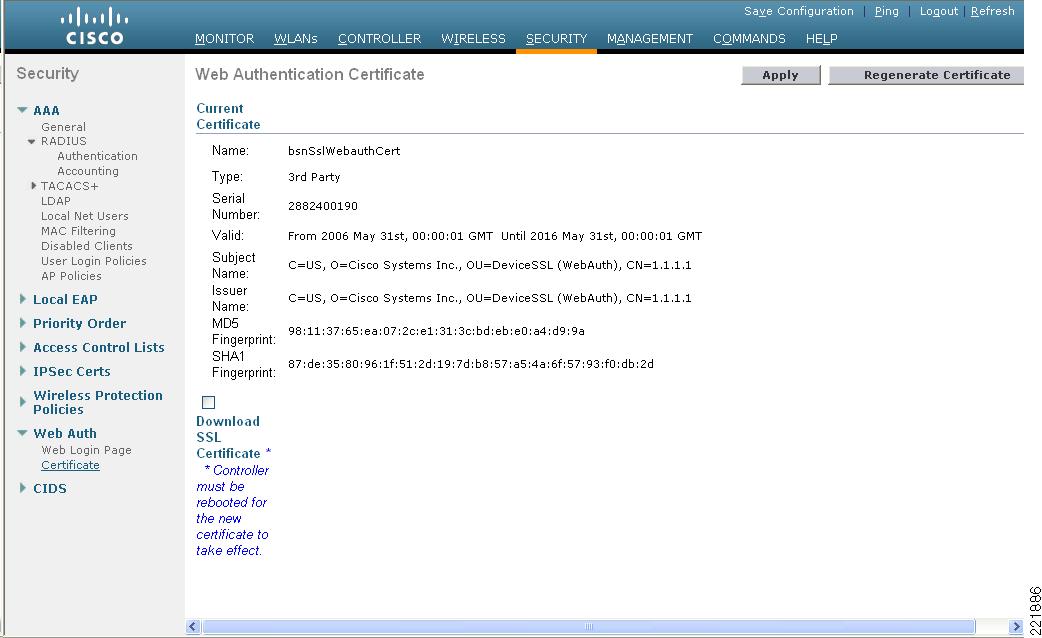Screen dimensions: 1042x638
Task: Enable Download SSL Certificate checkbox
Action: coord(209,402)
